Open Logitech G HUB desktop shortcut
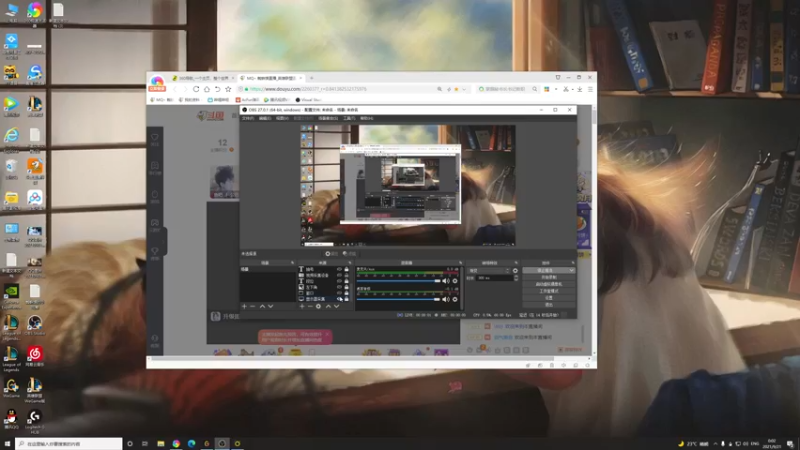The height and width of the screenshot is (450, 800). coord(35,421)
